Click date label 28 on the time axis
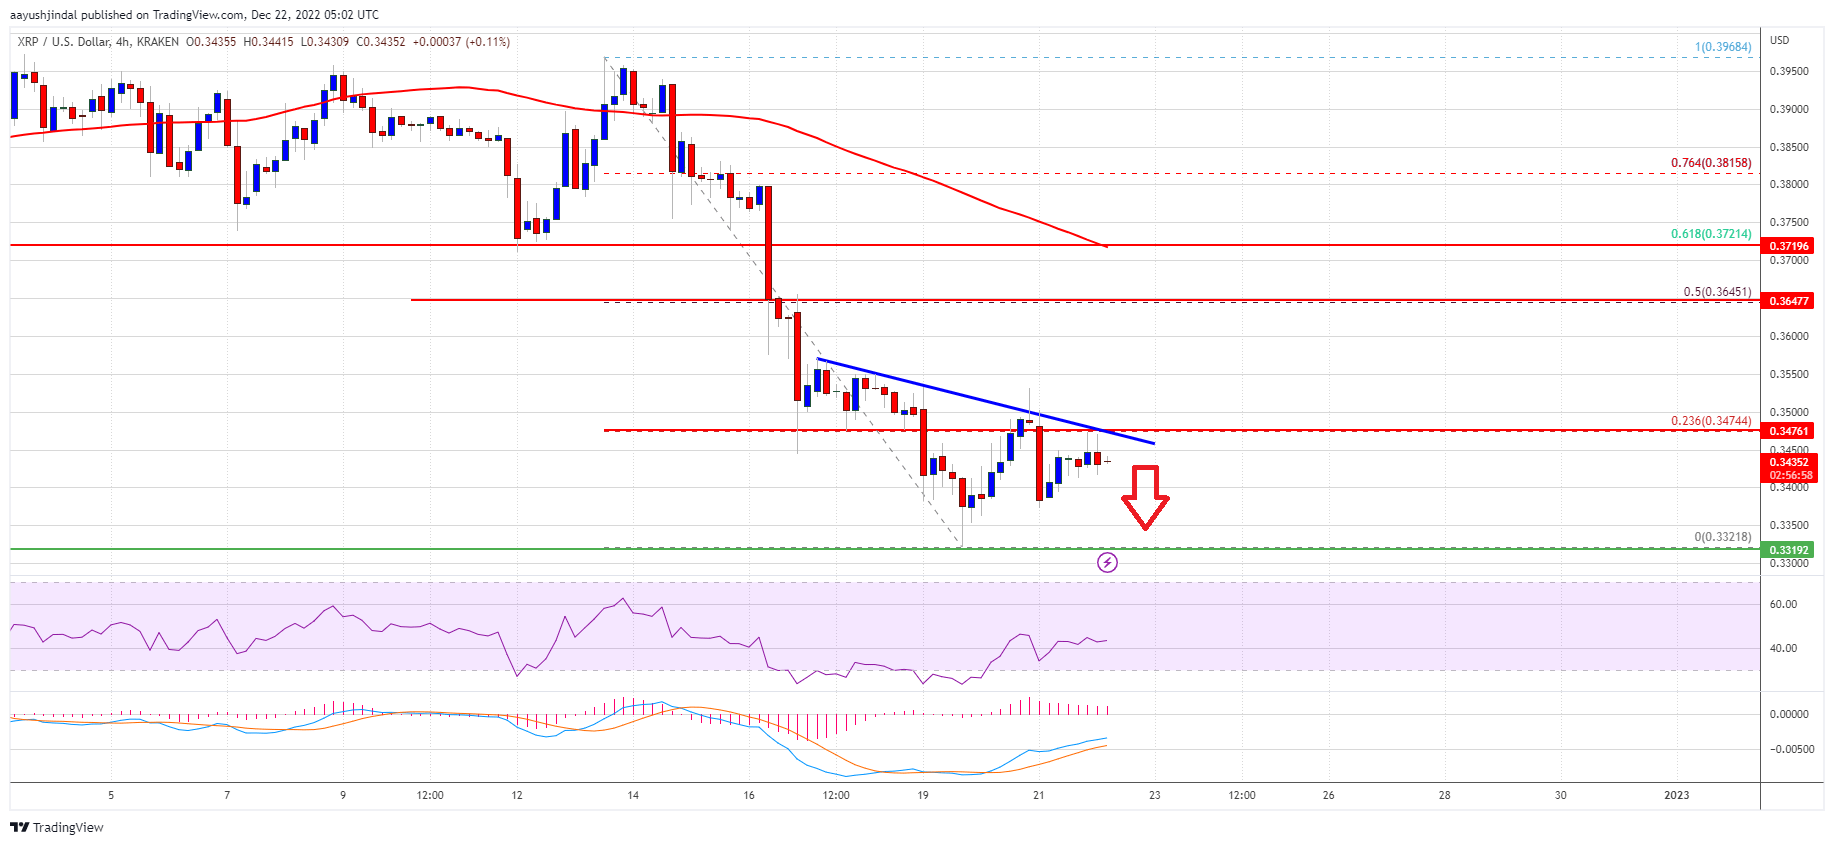The height and width of the screenshot is (845, 1834). [x=1444, y=795]
